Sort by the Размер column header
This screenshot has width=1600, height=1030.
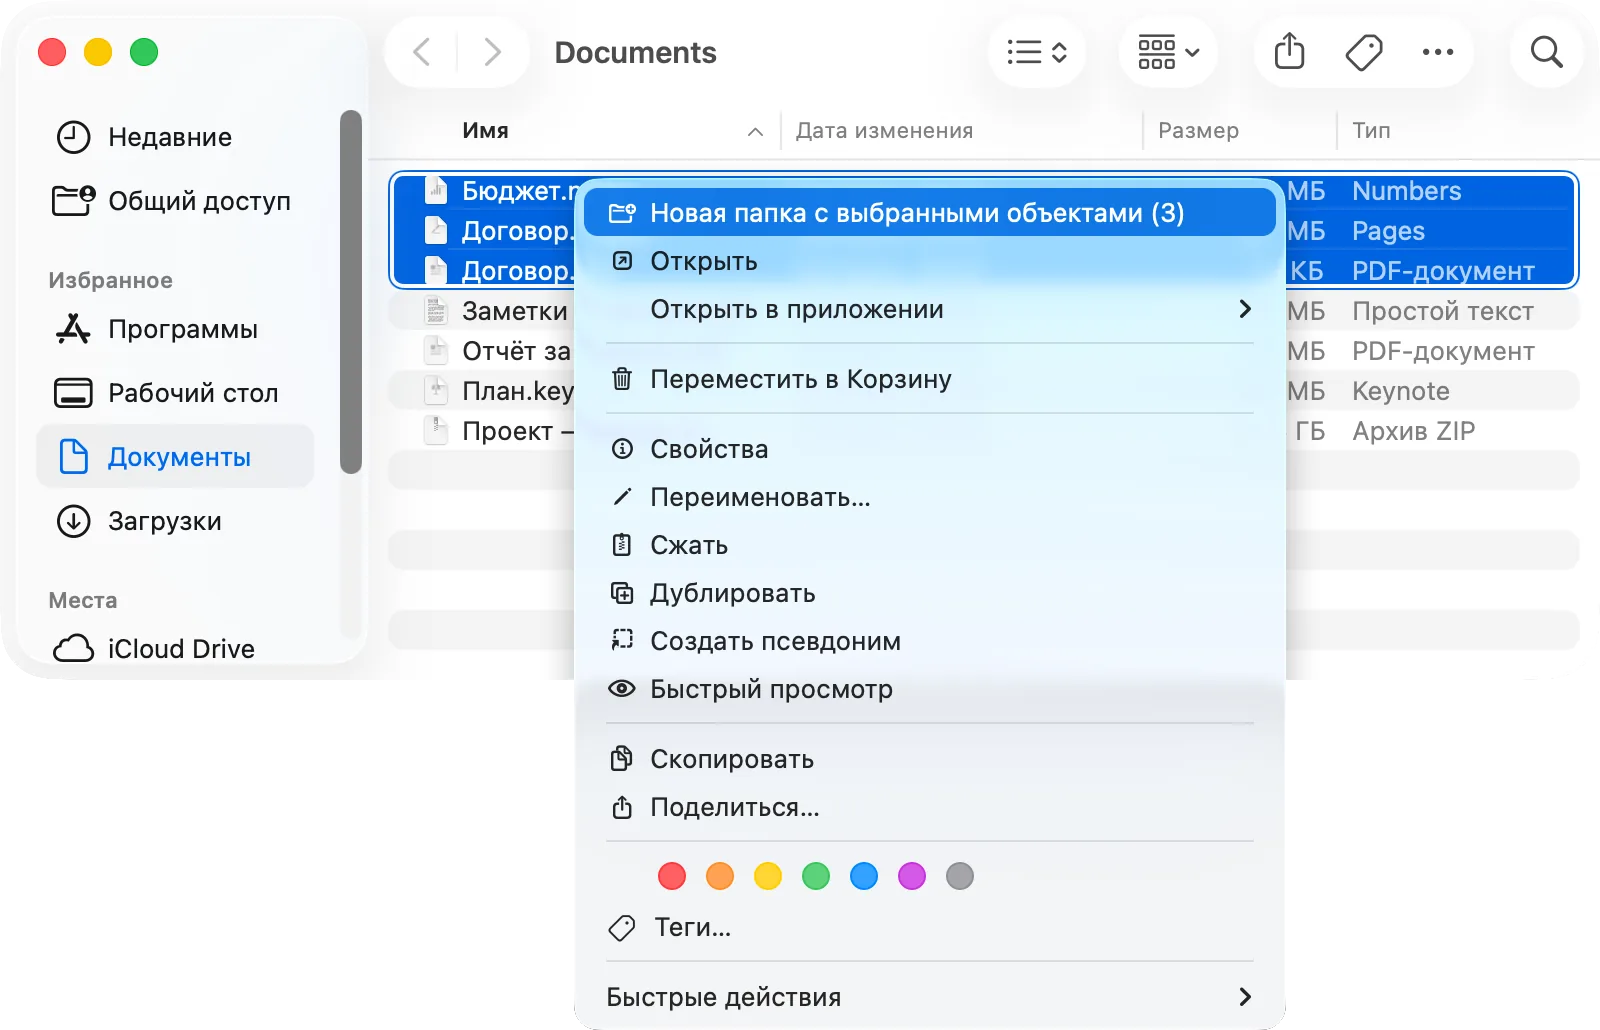pyautogui.click(x=1240, y=131)
